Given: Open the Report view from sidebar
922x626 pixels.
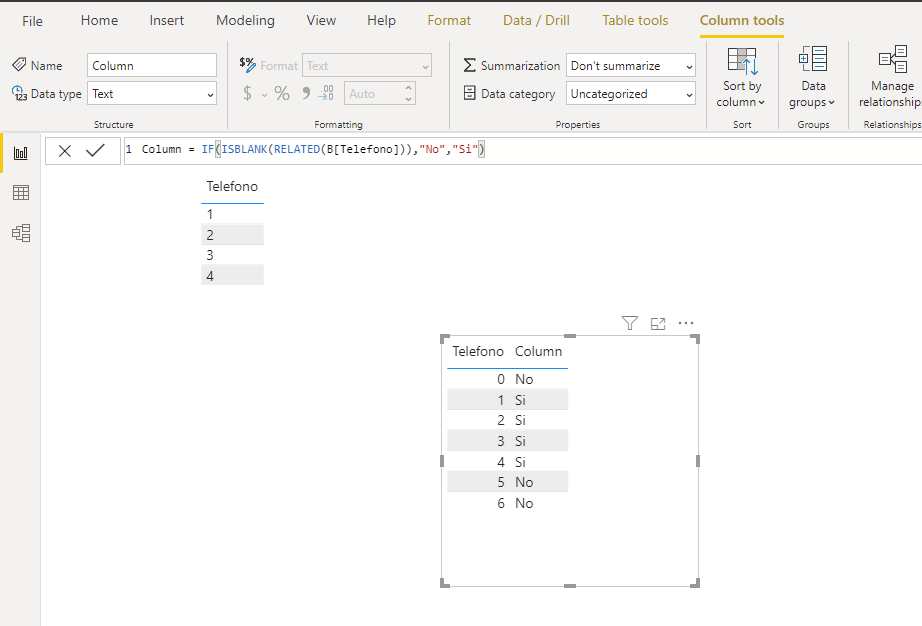Looking at the screenshot, I should pyautogui.click(x=21, y=153).
